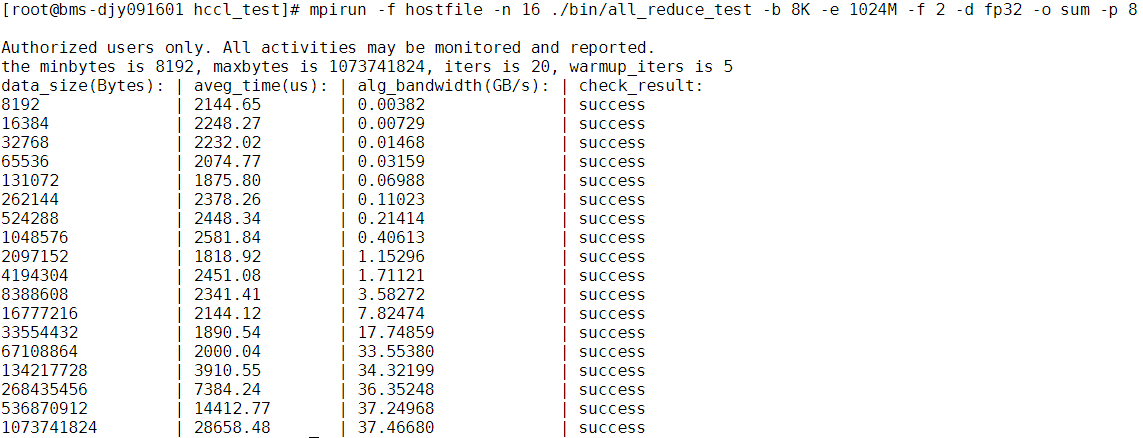Click the Authorized users only warning line
Viewport: 1143px width, 438px height.
(328, 48)
